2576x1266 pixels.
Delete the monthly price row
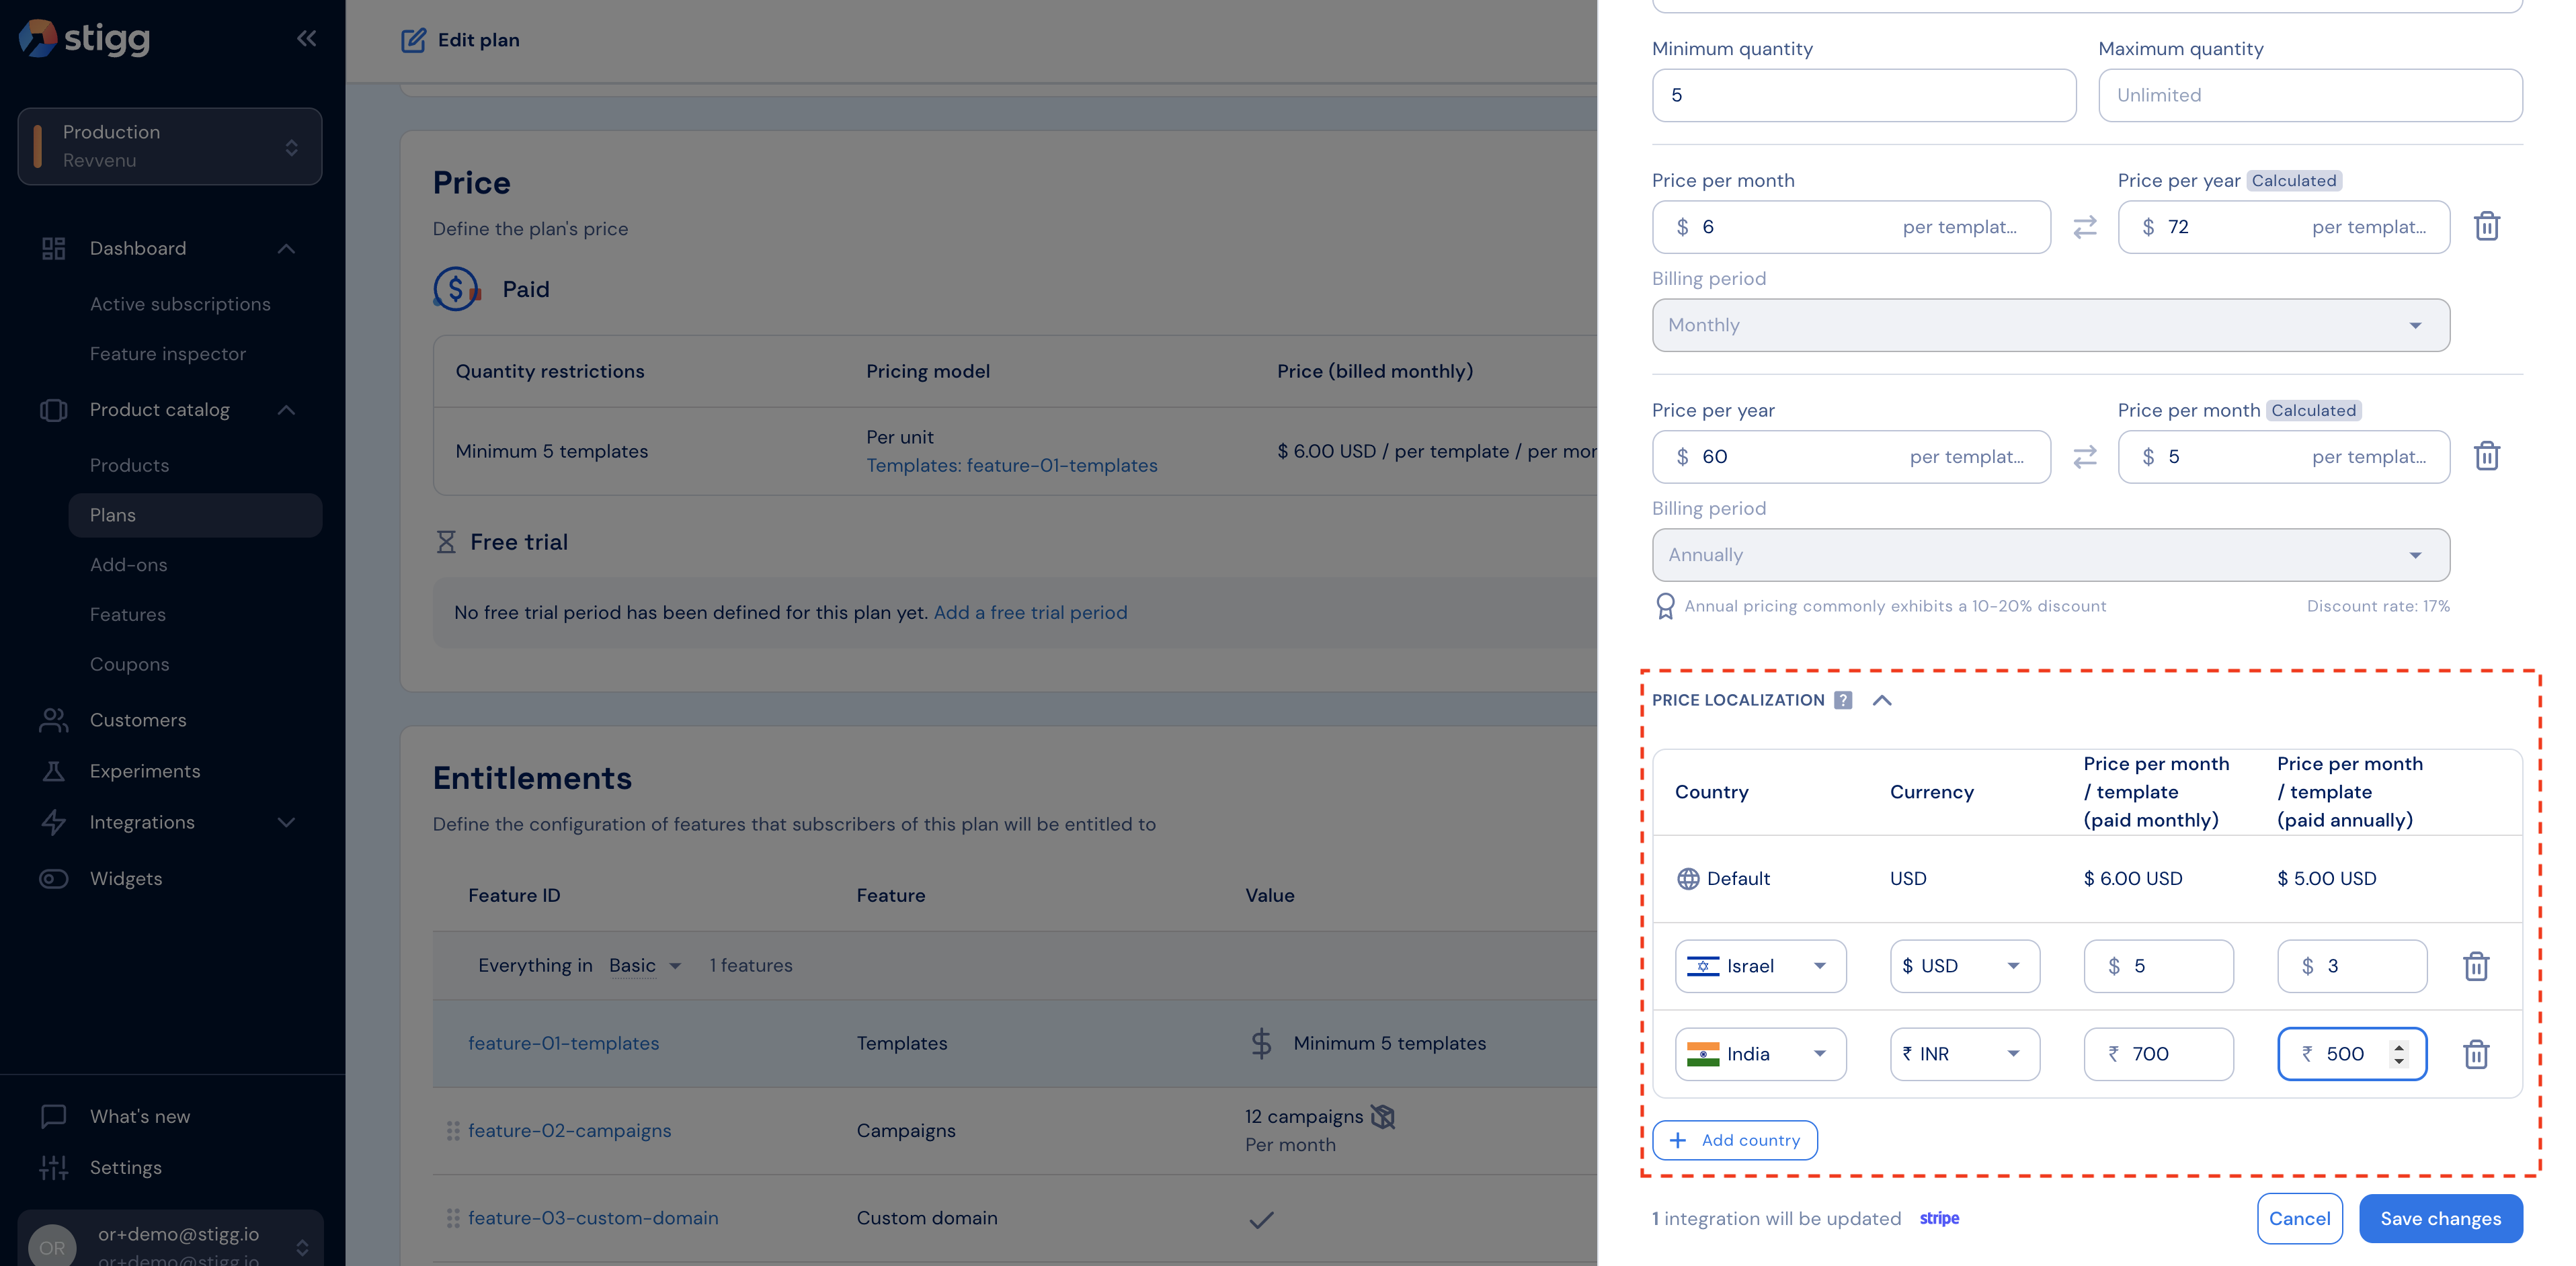[2486, 227]
